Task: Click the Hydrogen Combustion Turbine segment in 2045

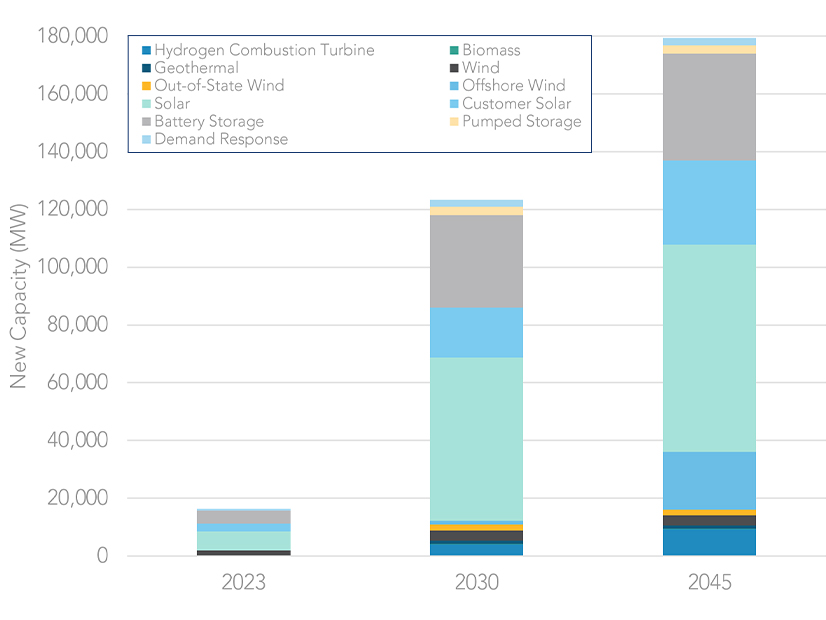Action: coord(708,542)
